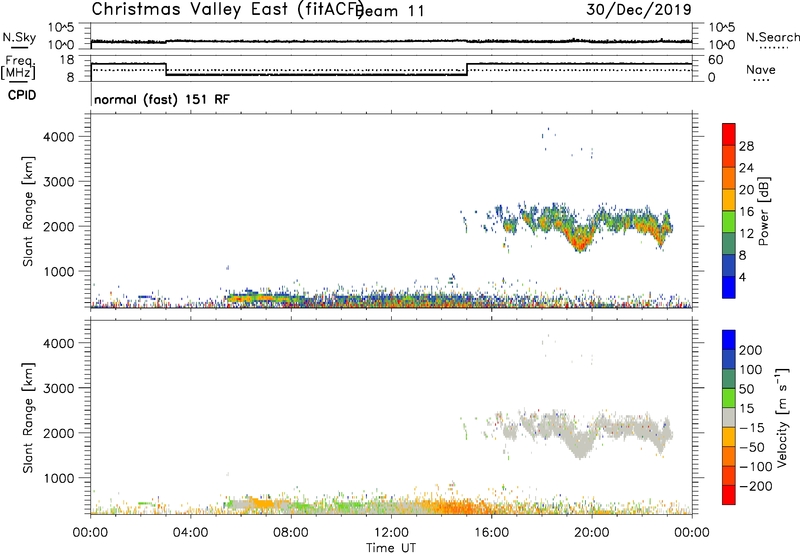
Task: Click the "Nave" legend label
Action: (761, 69)
